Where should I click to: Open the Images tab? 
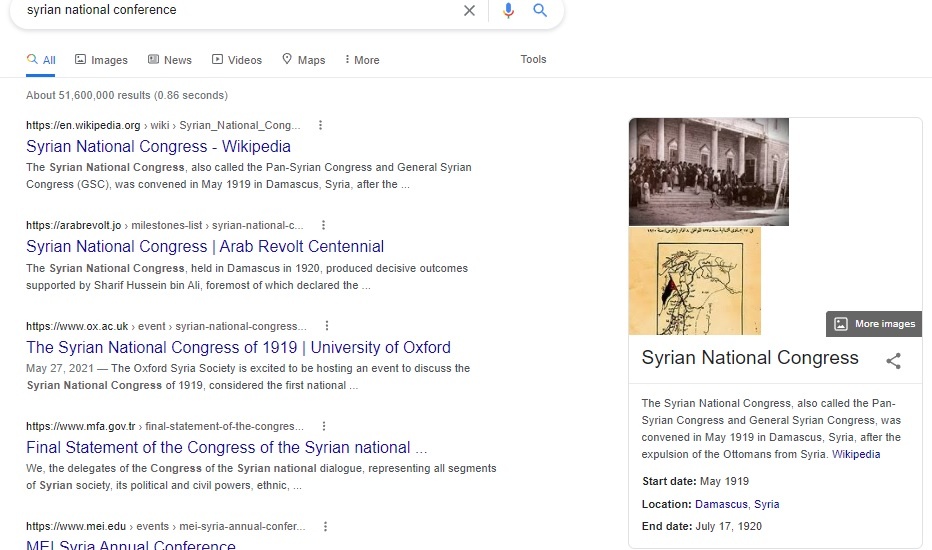[101, 60]
